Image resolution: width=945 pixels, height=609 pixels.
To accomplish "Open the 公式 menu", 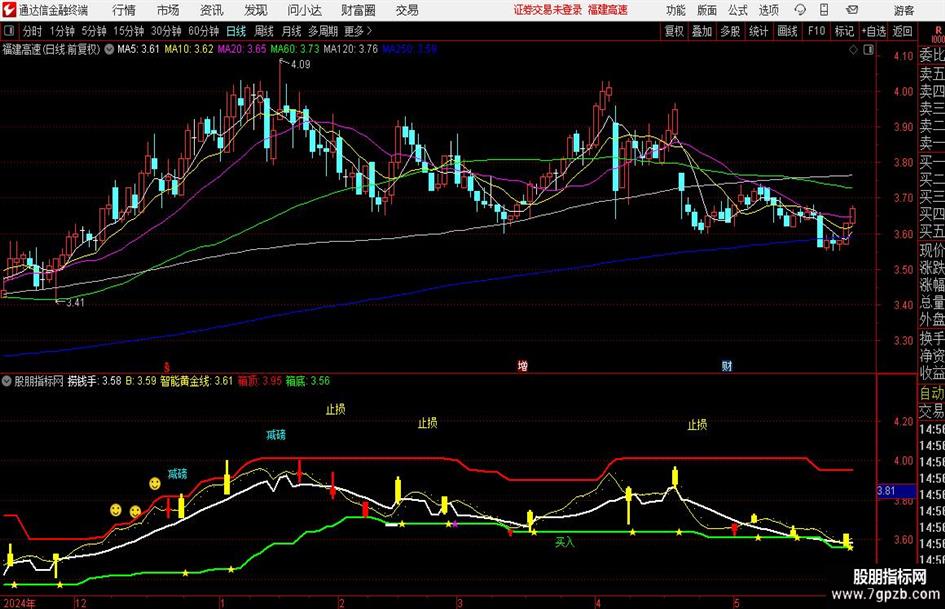I will point(738,10).
